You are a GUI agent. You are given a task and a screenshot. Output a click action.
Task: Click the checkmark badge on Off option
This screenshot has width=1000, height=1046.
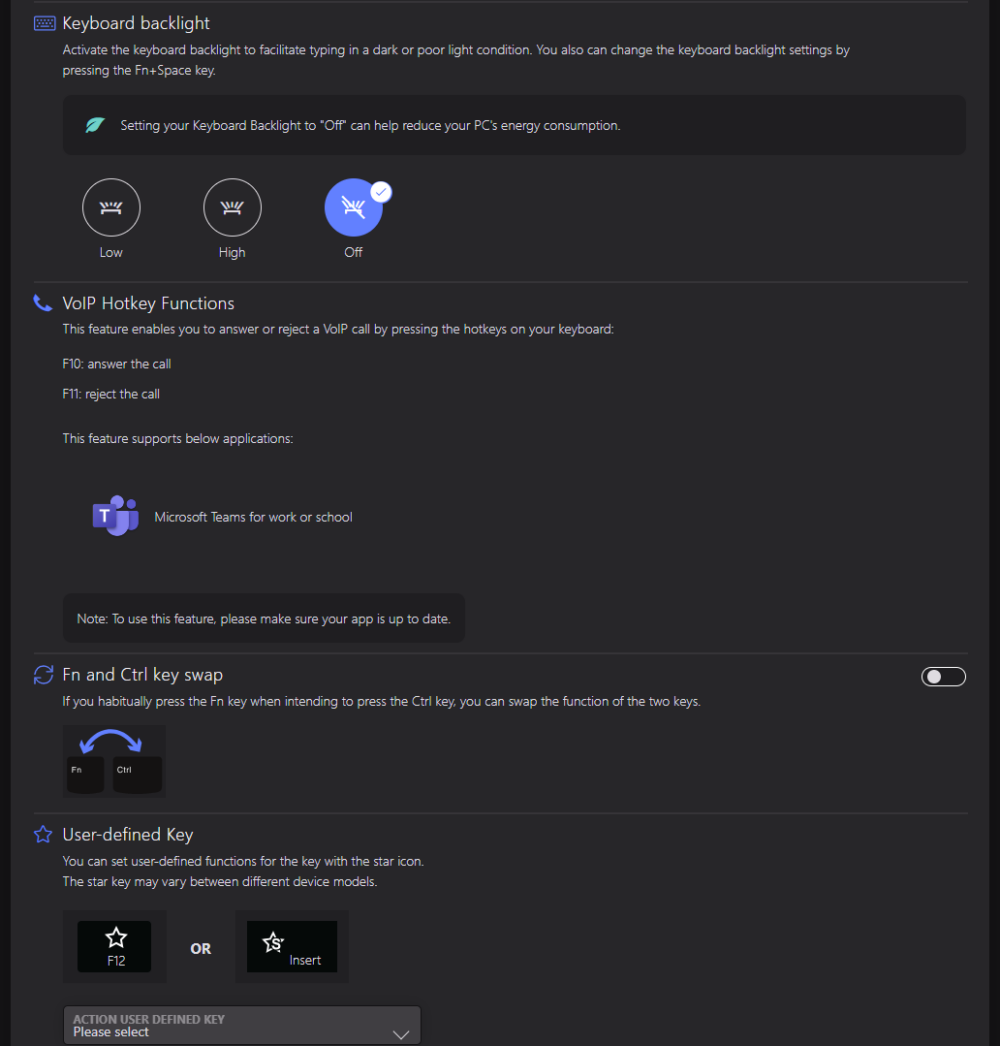point(380,191)
